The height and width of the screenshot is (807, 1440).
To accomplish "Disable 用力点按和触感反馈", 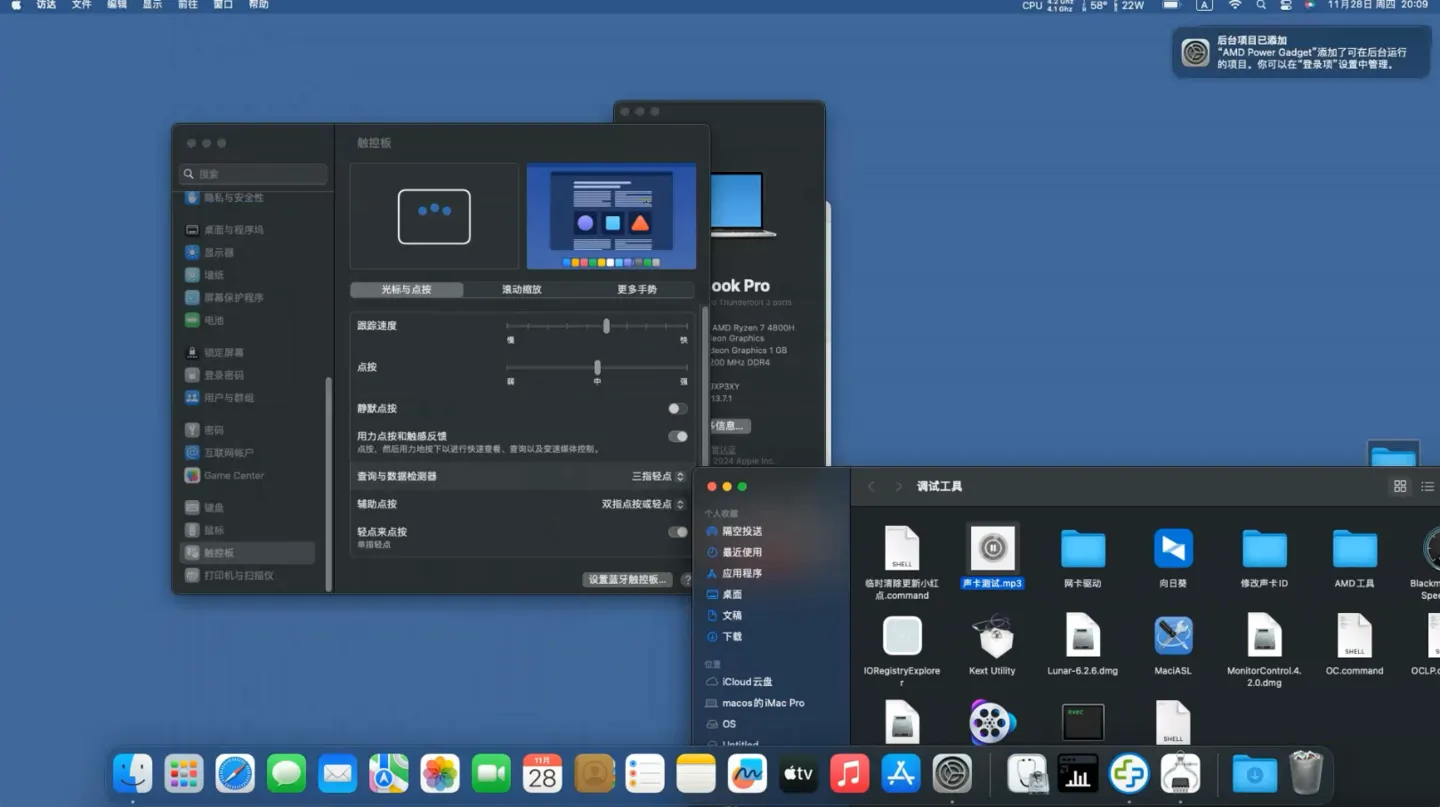I will [678, 436].
